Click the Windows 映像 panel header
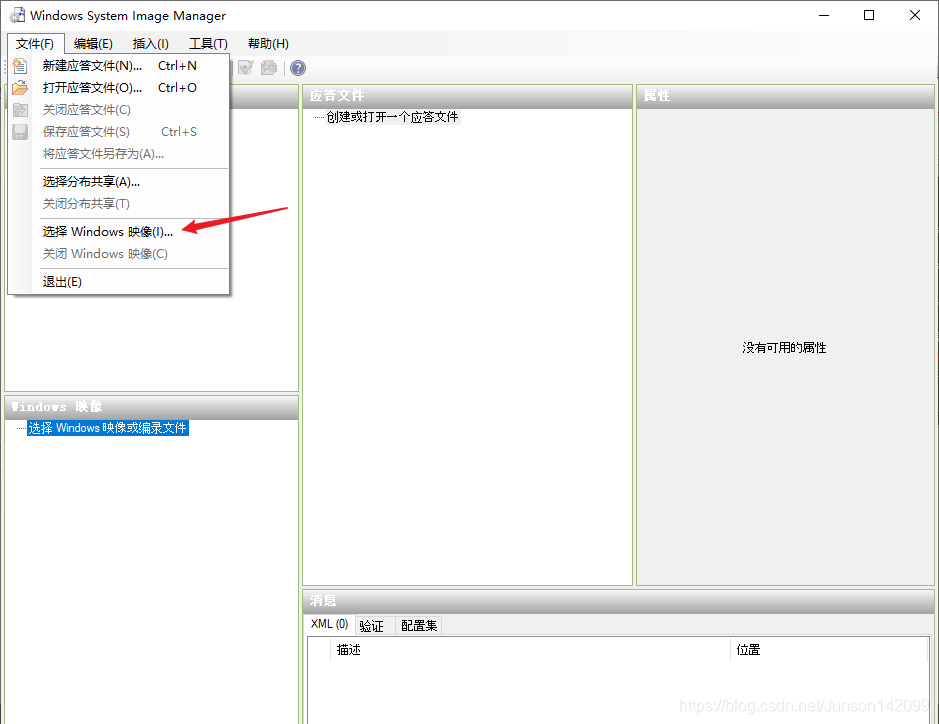This screenshot has width=939, height=724. [x=152, y=407]
